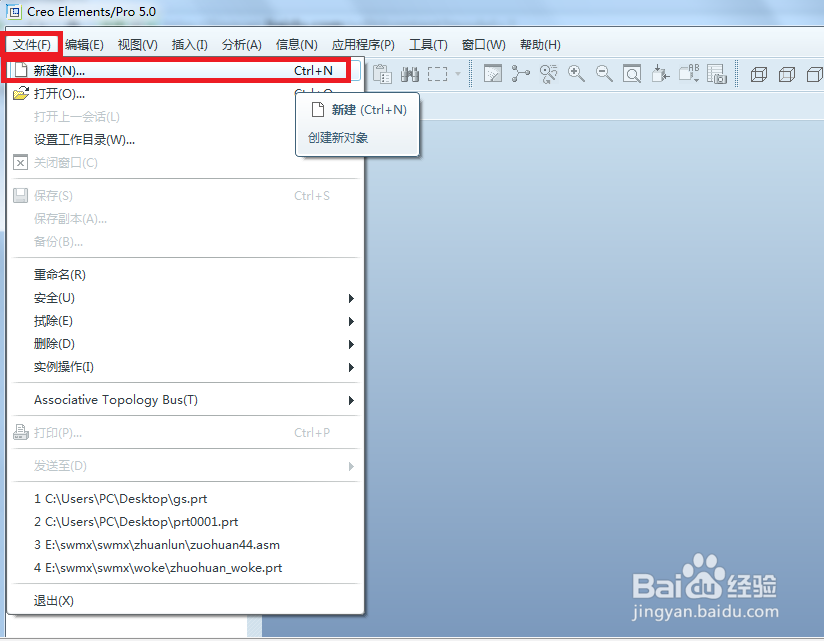The width and height of the screenshot is (824, 641).
Task: Open the Find tool binoculars icon
Action: 410,74
